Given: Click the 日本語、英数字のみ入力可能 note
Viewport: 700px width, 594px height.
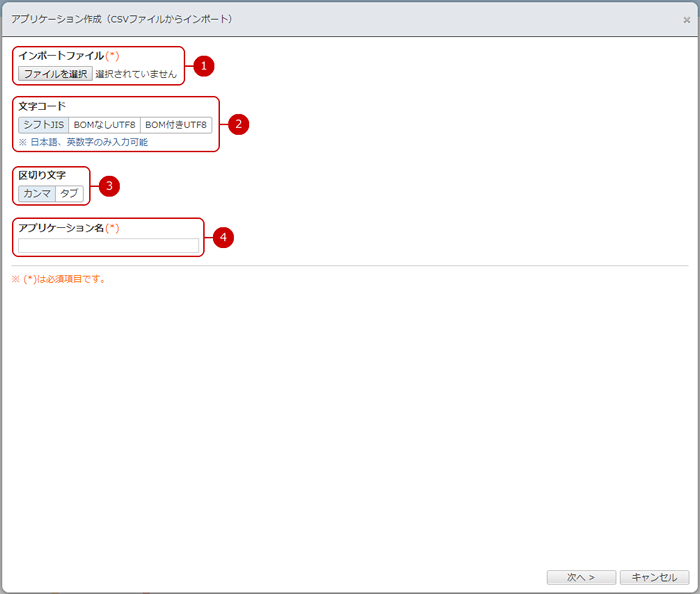Looking at the screenshot, I should coord(89,142).
